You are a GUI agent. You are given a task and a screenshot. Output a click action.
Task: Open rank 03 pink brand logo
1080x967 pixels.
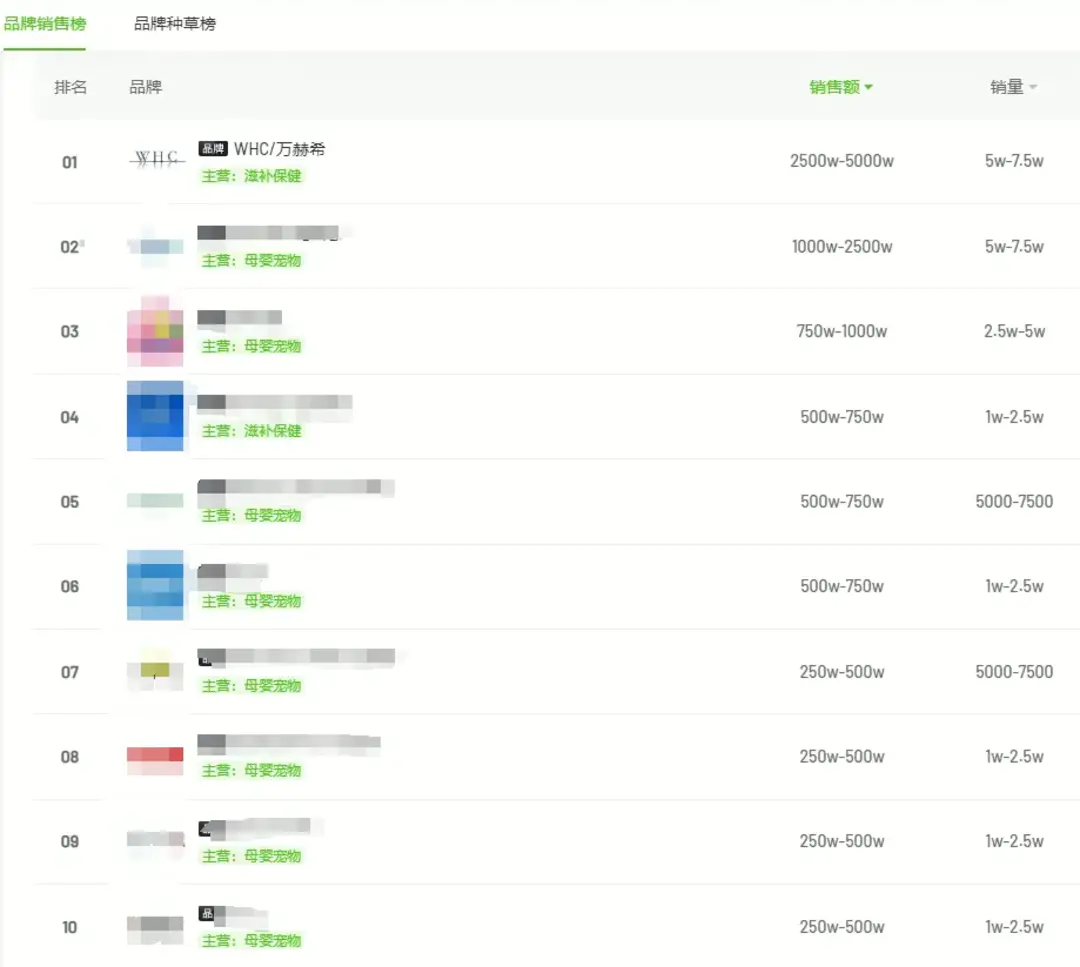pyautogui.click(x=155, y=331)
